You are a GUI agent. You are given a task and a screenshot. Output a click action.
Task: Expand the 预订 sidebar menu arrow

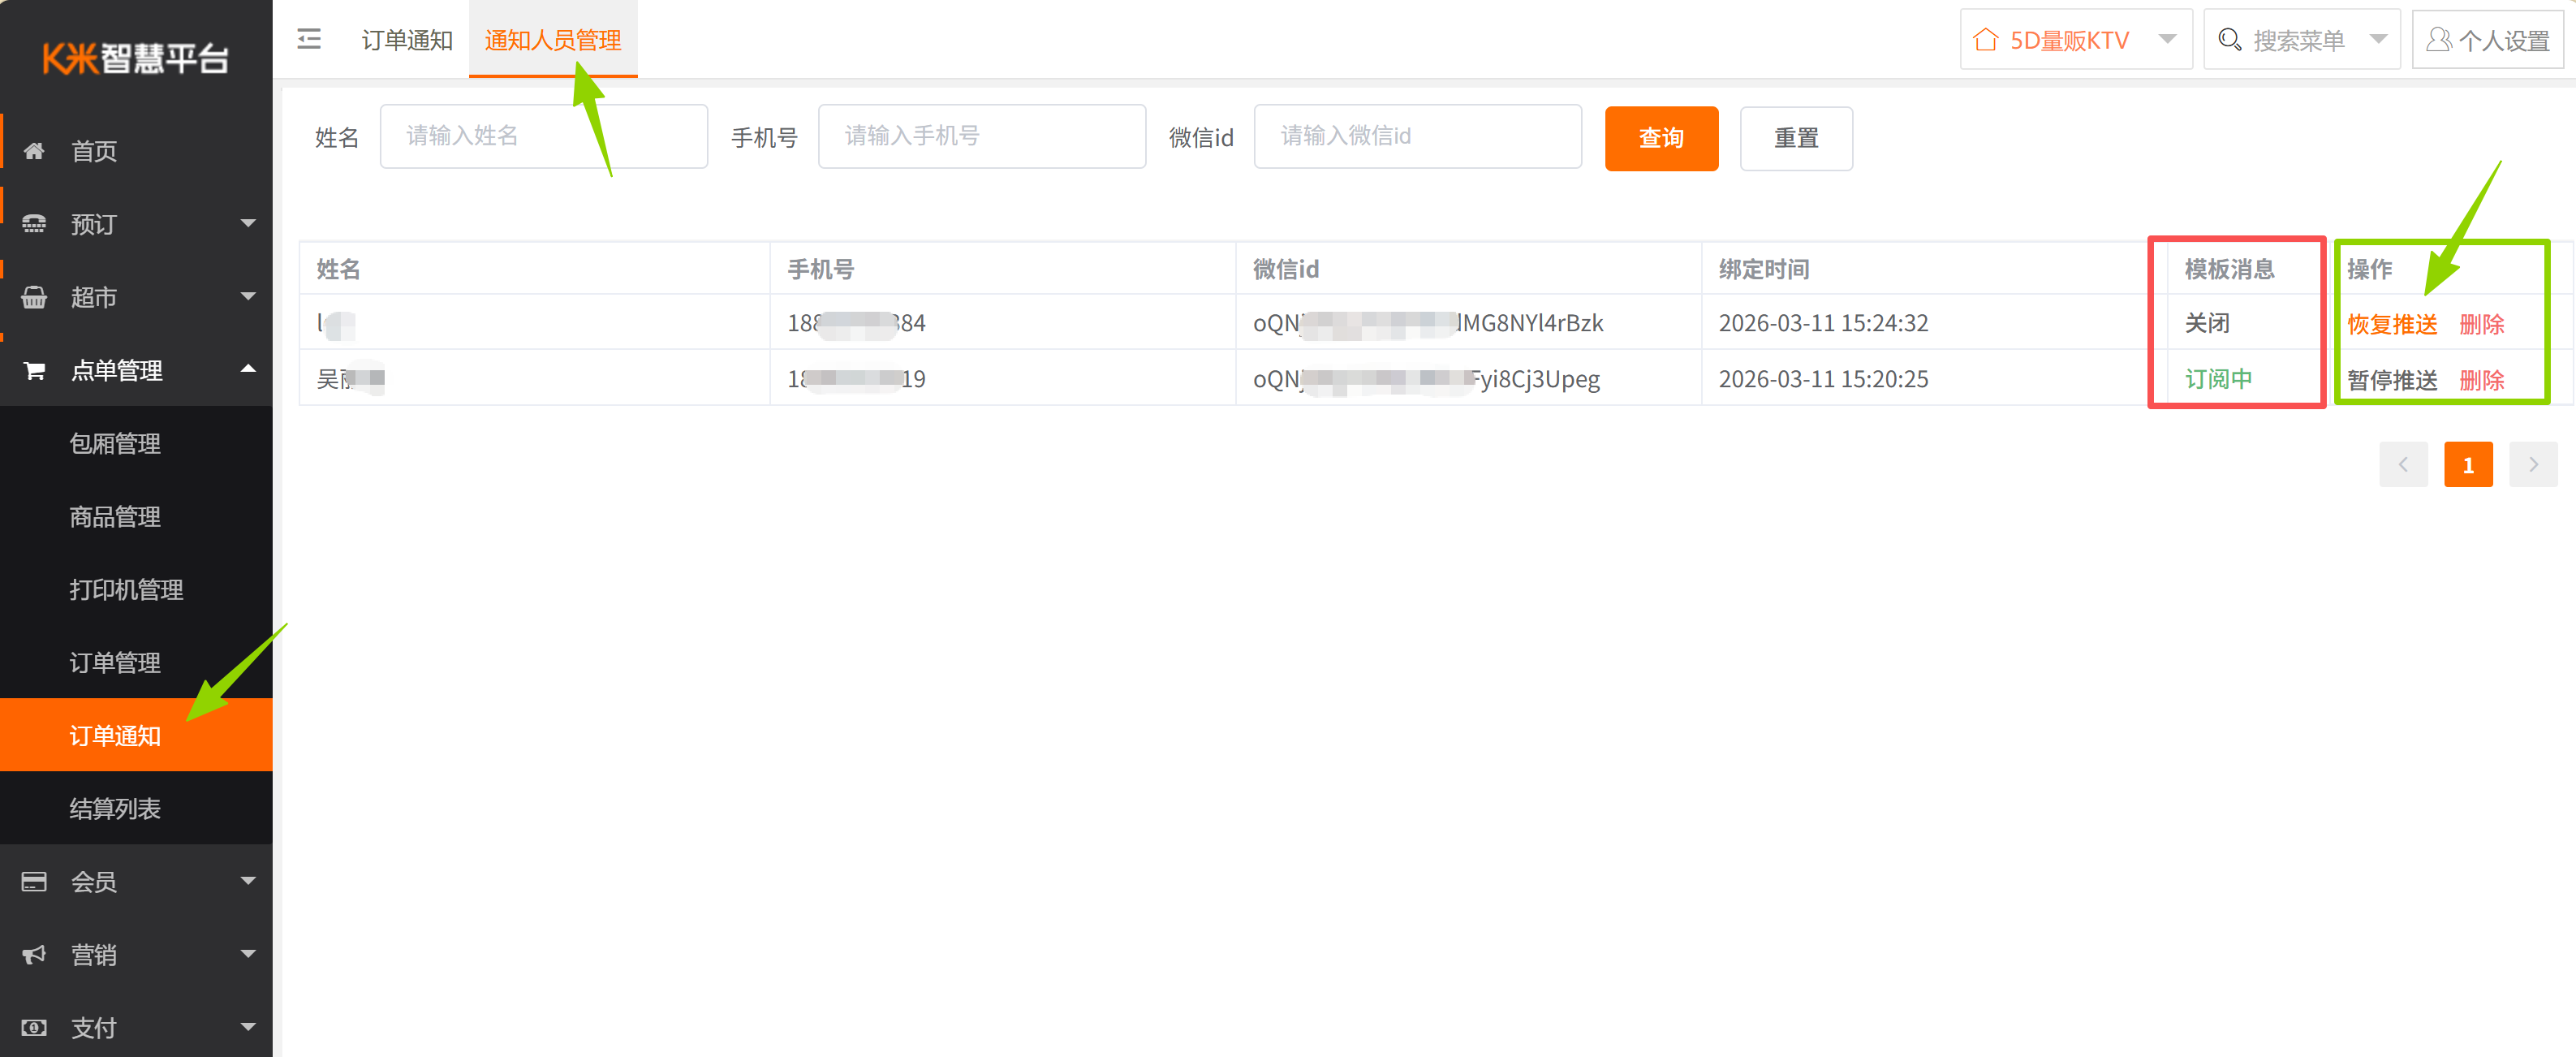pos(248,224)
